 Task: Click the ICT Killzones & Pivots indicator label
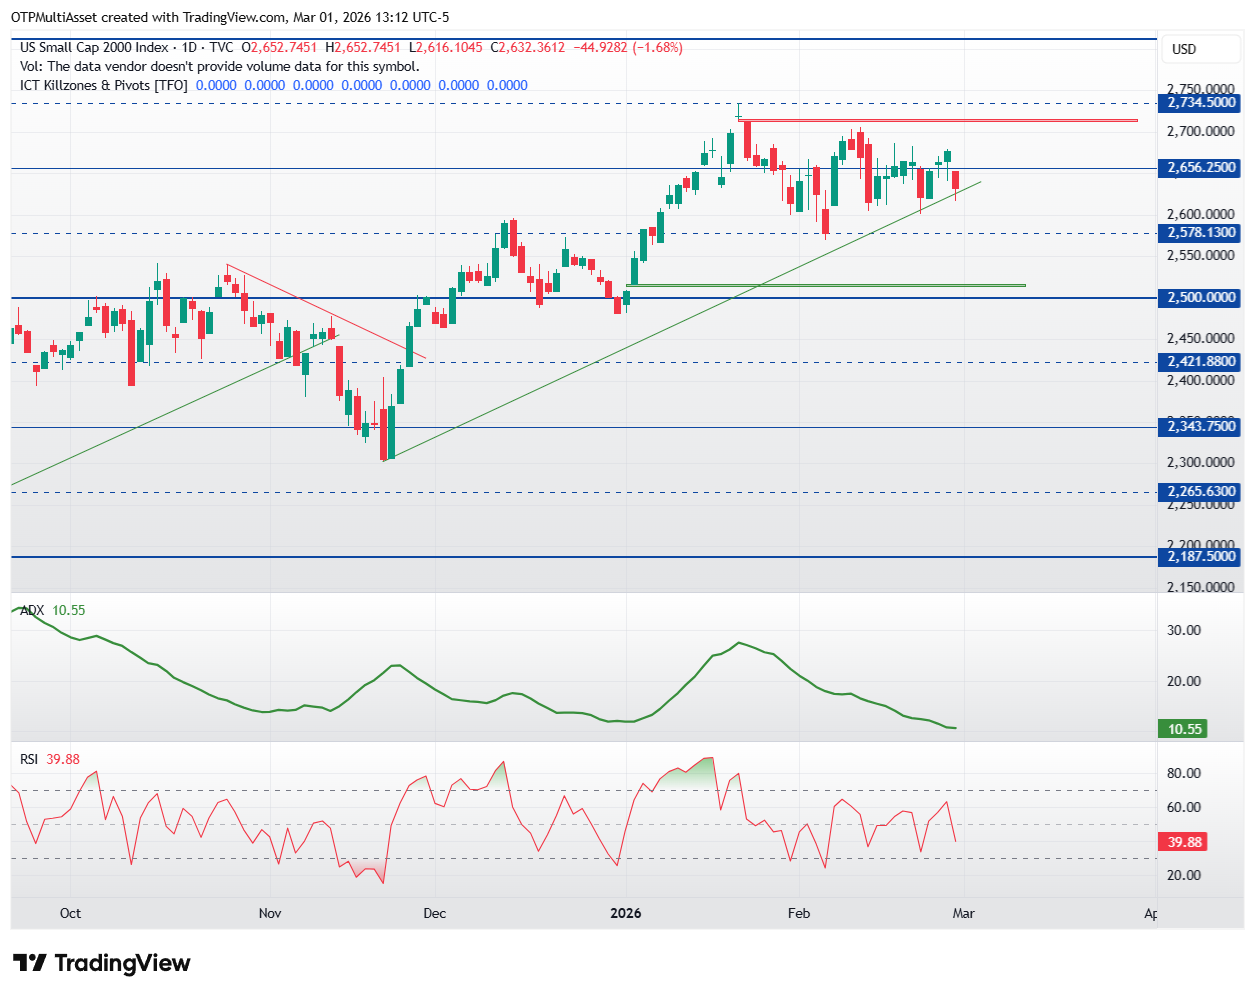pos(104,85)
